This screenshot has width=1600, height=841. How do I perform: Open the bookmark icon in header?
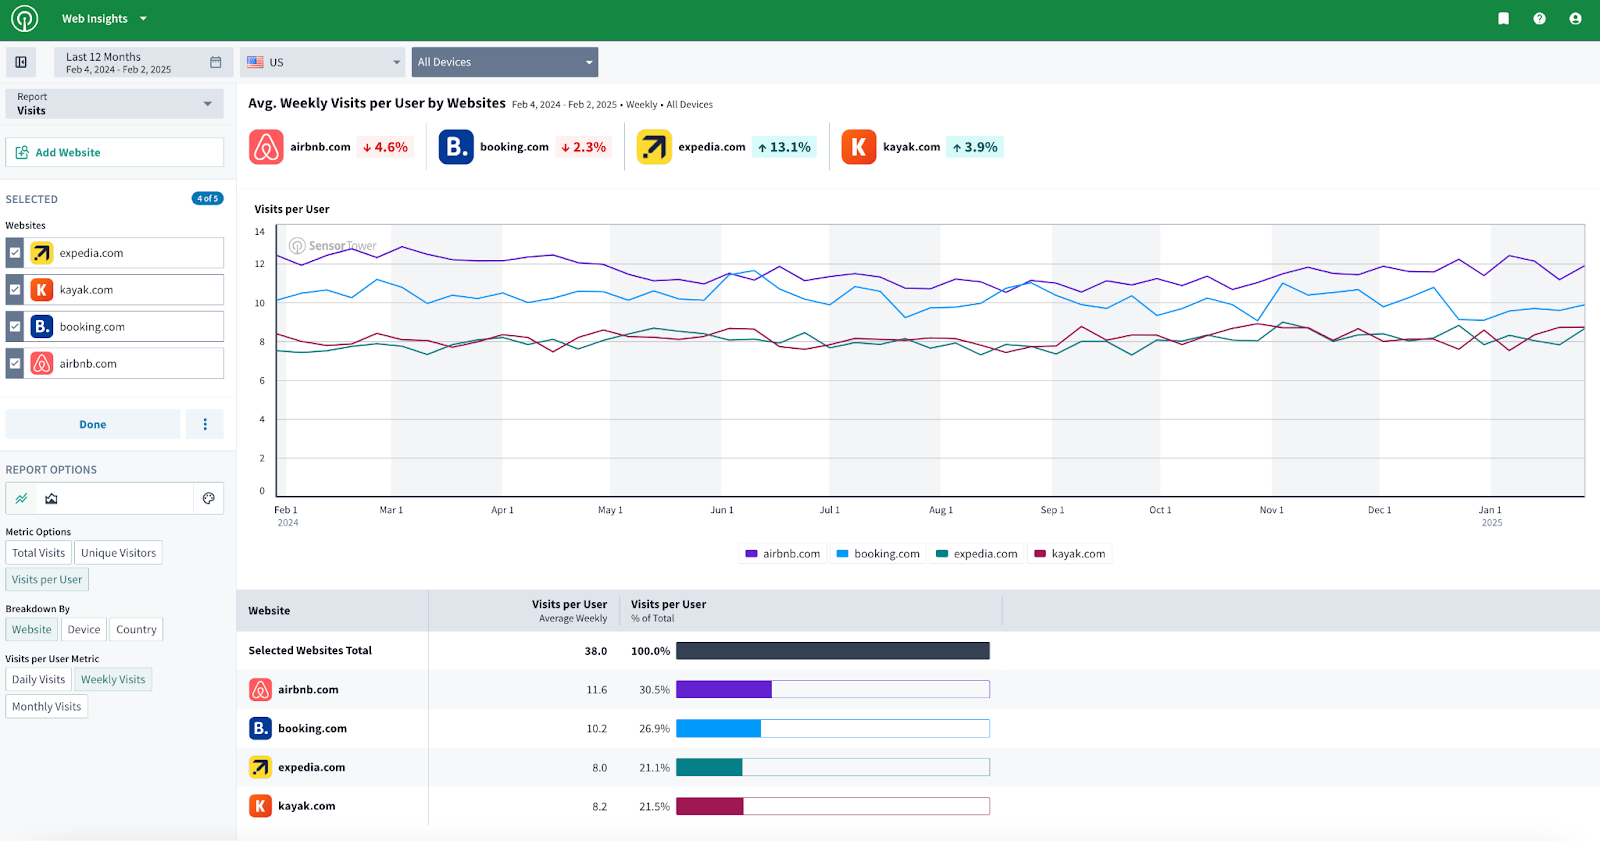click(1503, 19)
